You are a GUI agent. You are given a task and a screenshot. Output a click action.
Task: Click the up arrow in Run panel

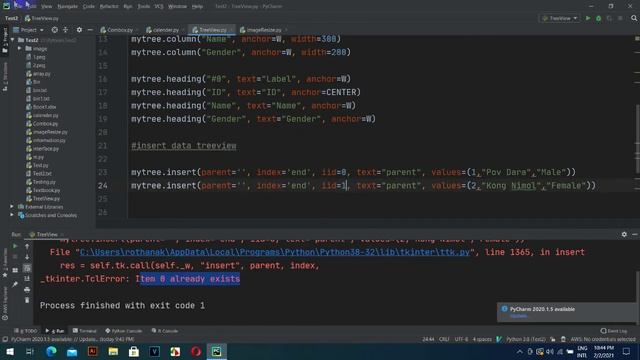[x=27, y=247]
